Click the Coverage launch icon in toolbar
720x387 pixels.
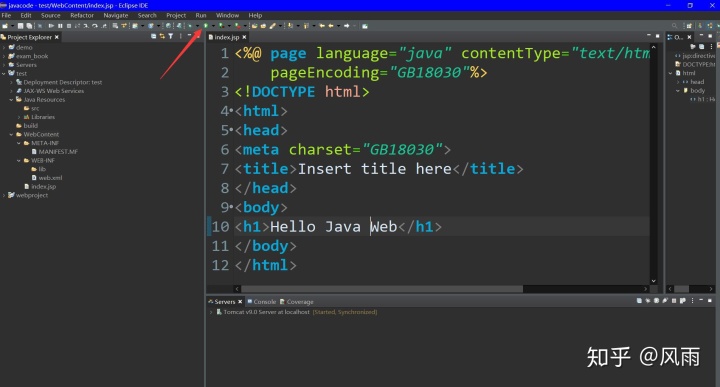point(221,26)
